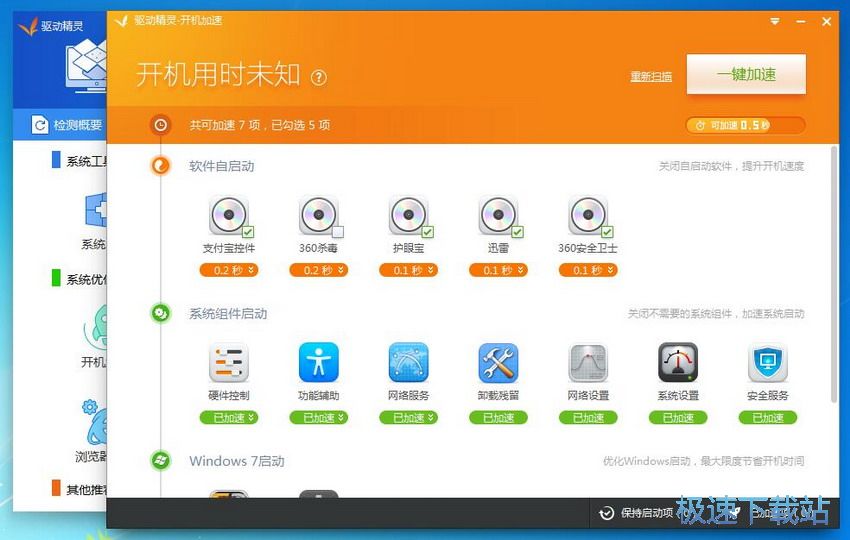Open the 系统设置 gauge icon
The height and width of the screenshot is (540, 850).
point(678,362)
